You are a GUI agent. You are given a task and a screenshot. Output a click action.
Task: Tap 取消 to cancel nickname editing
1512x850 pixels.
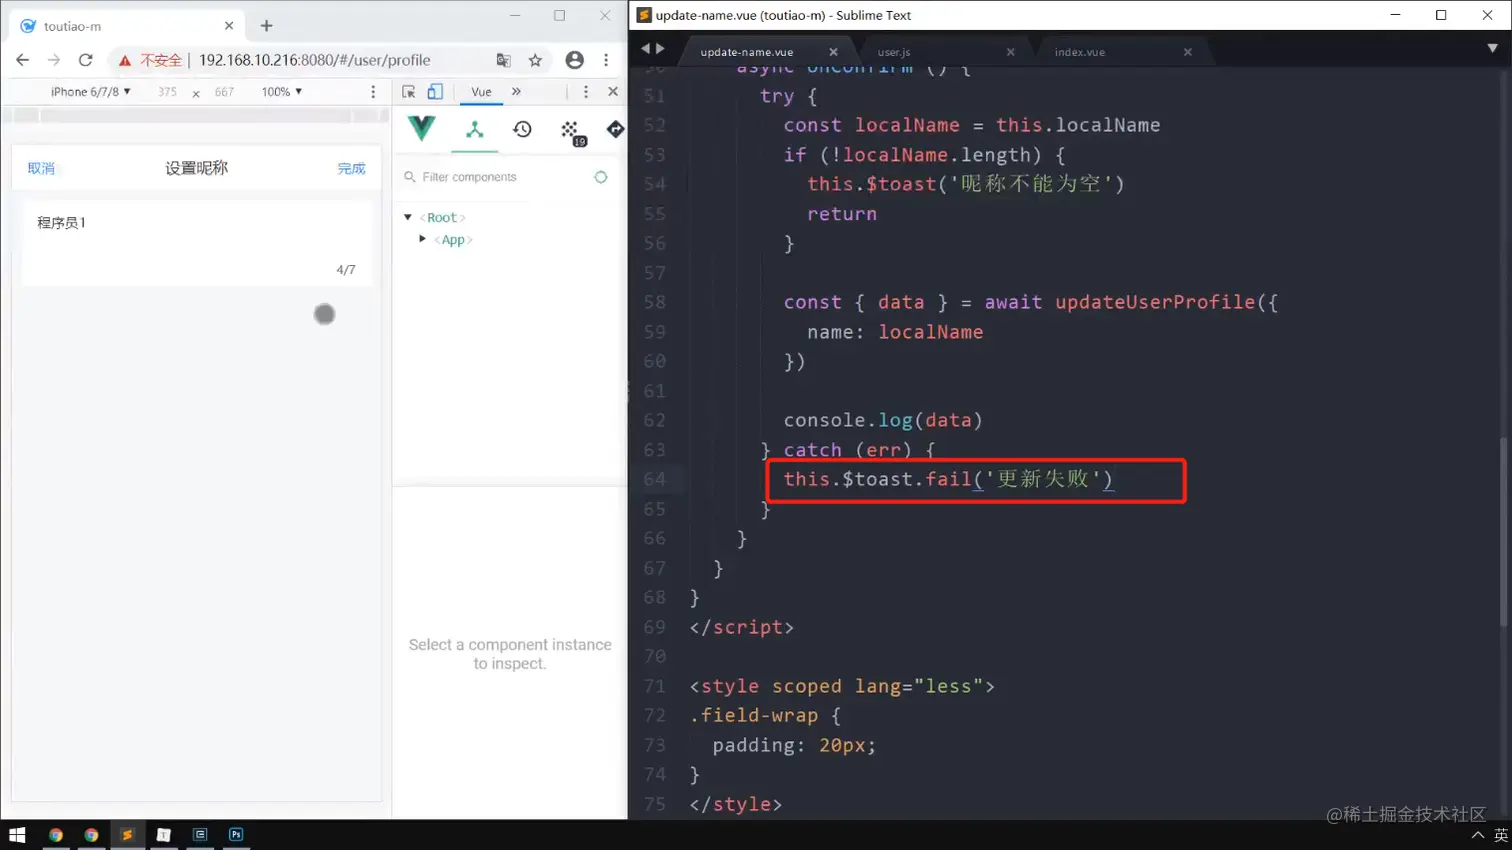click(x=41, y=169)
